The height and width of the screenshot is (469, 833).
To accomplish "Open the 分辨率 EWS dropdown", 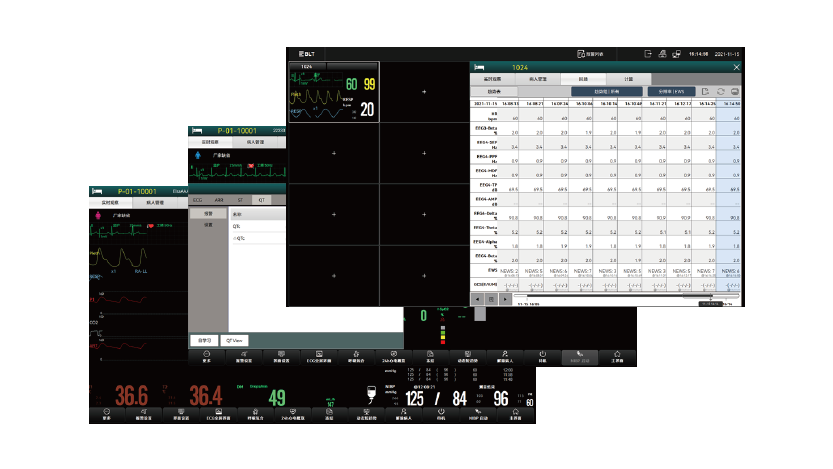I will (672, 90).
